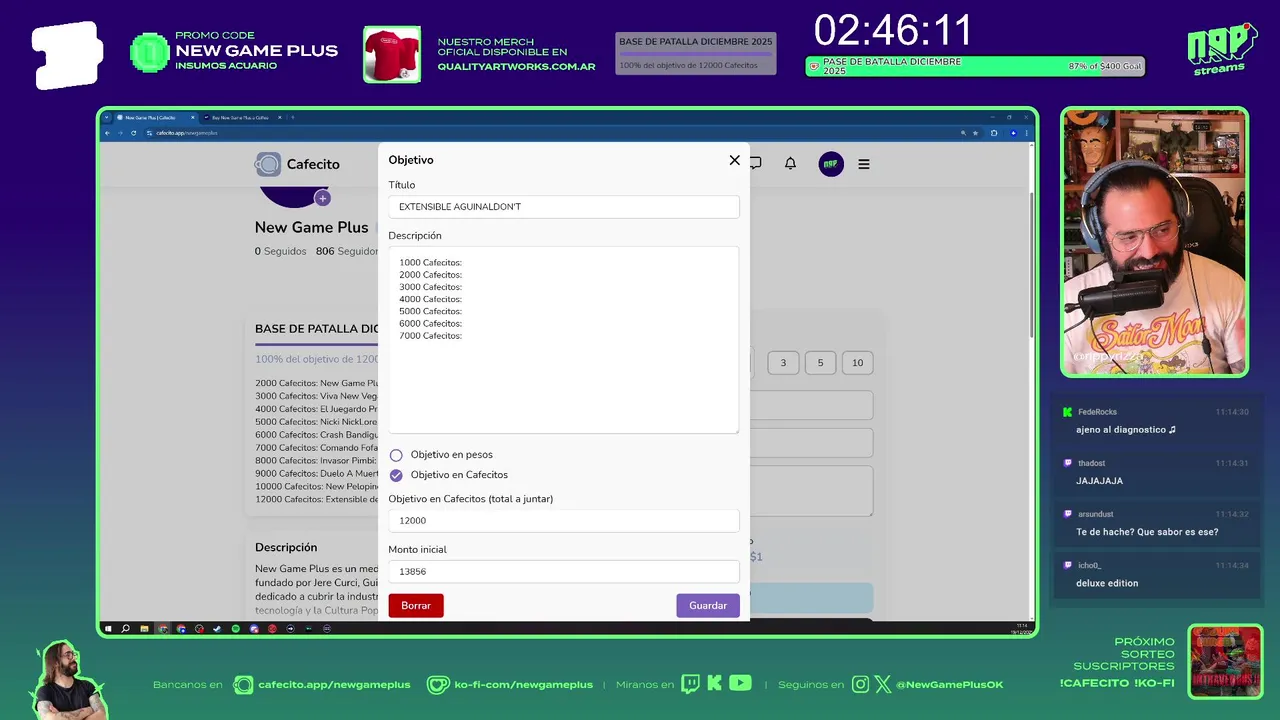Open the Chrome three-dot menu

1026,133
